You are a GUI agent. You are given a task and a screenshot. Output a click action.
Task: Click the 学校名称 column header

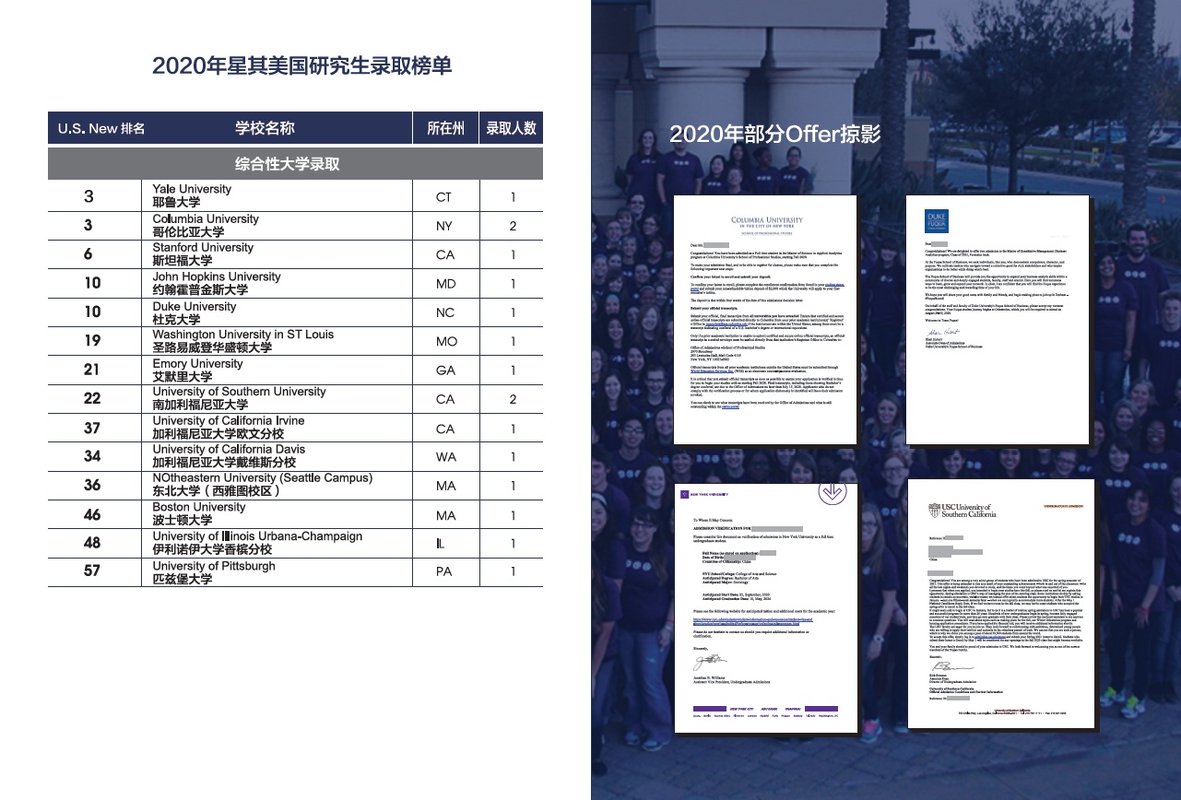coord(264,128)
